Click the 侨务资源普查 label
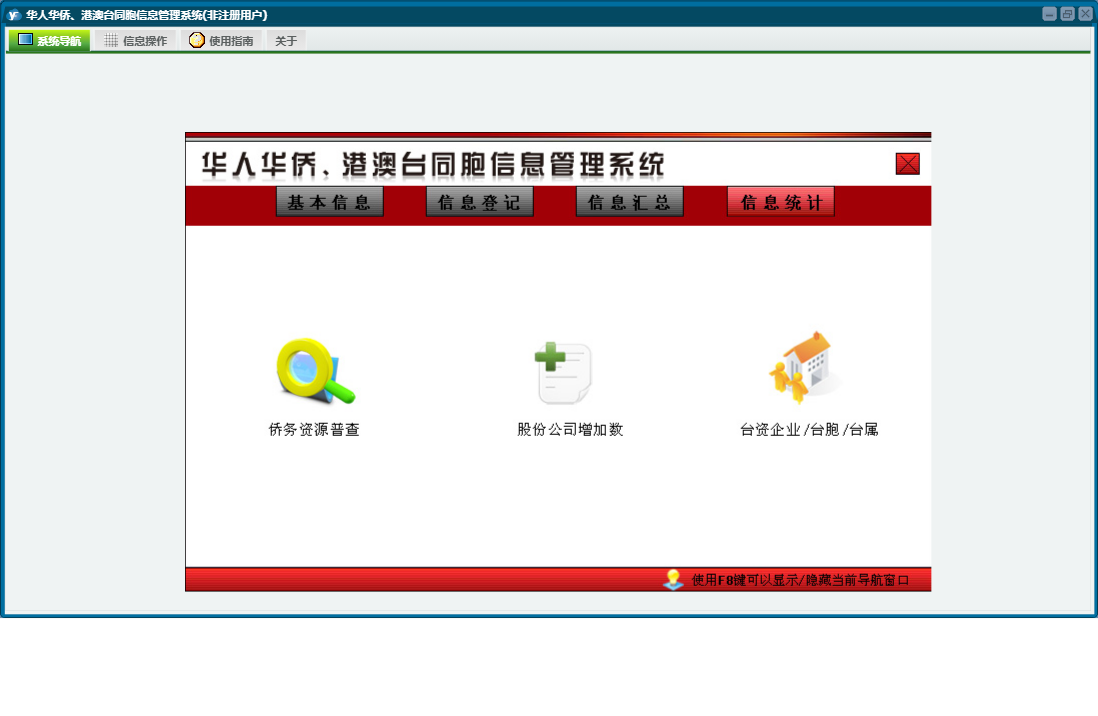The width and height of the screenshot is (1098, 716). [314, 429]
